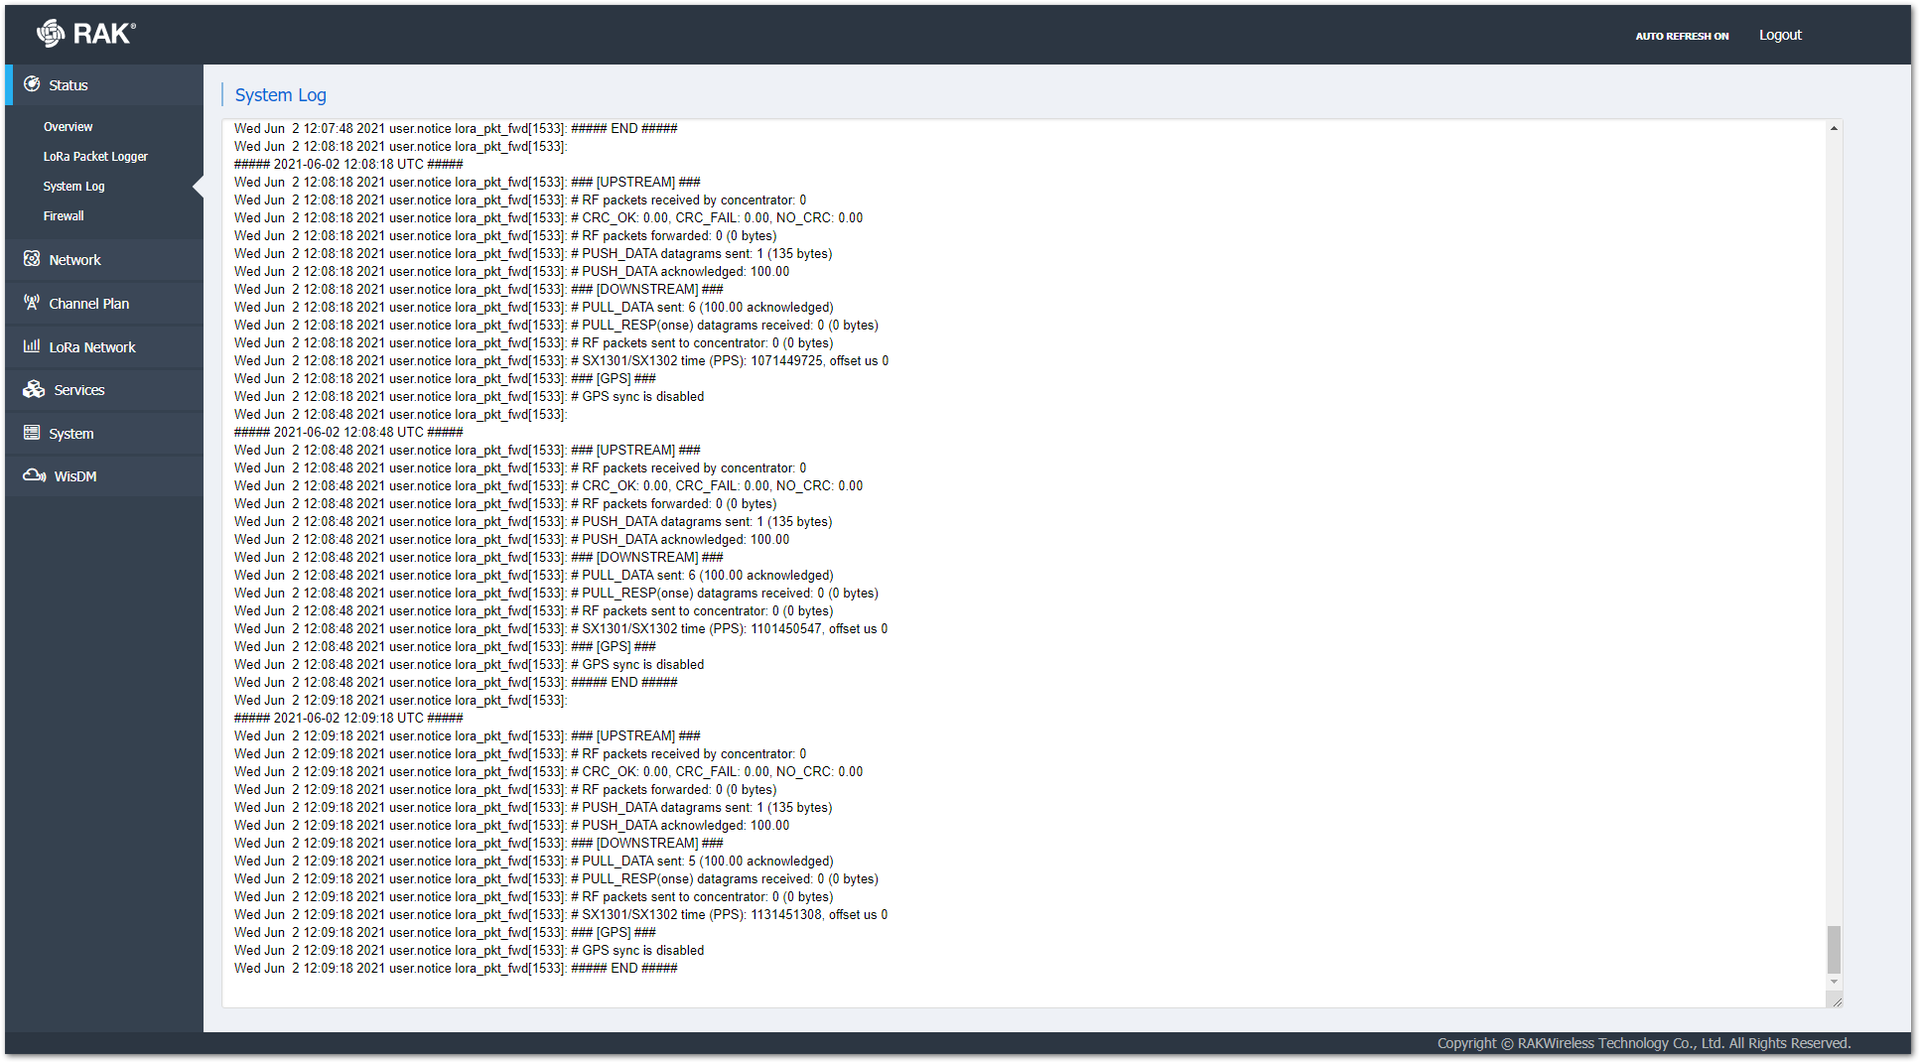
Task: Click log line with PPS time 1101450547
Action: pos(561,629)
